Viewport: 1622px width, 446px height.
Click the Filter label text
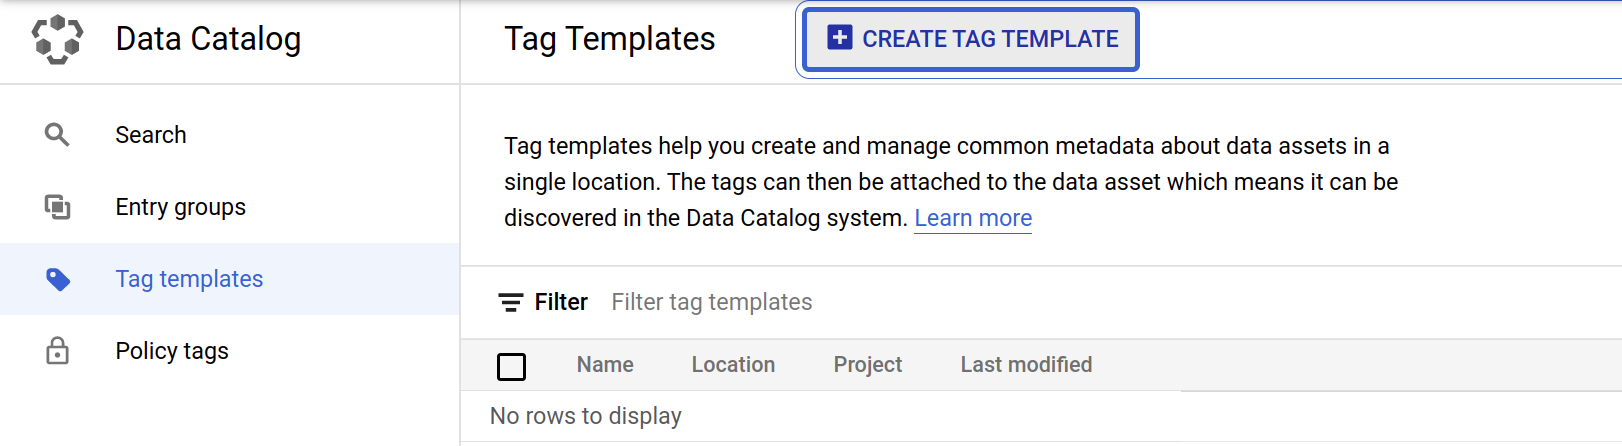pos(561,302)
